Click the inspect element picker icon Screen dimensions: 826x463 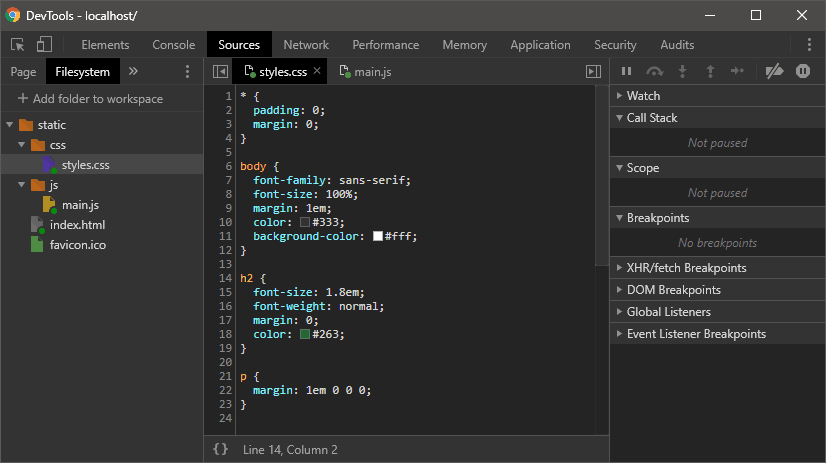(18, 45)
